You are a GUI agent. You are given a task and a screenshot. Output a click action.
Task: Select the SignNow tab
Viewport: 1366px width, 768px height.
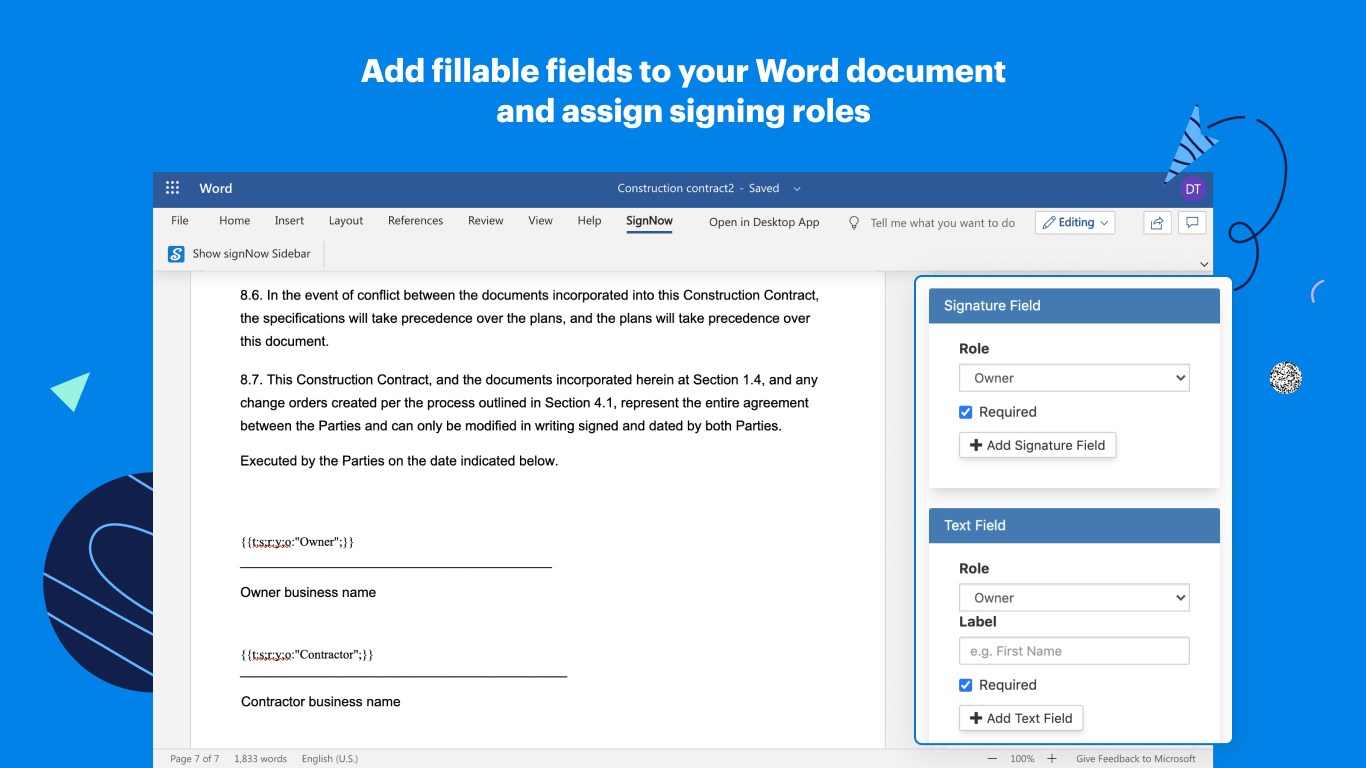click(x=649, y=221)
